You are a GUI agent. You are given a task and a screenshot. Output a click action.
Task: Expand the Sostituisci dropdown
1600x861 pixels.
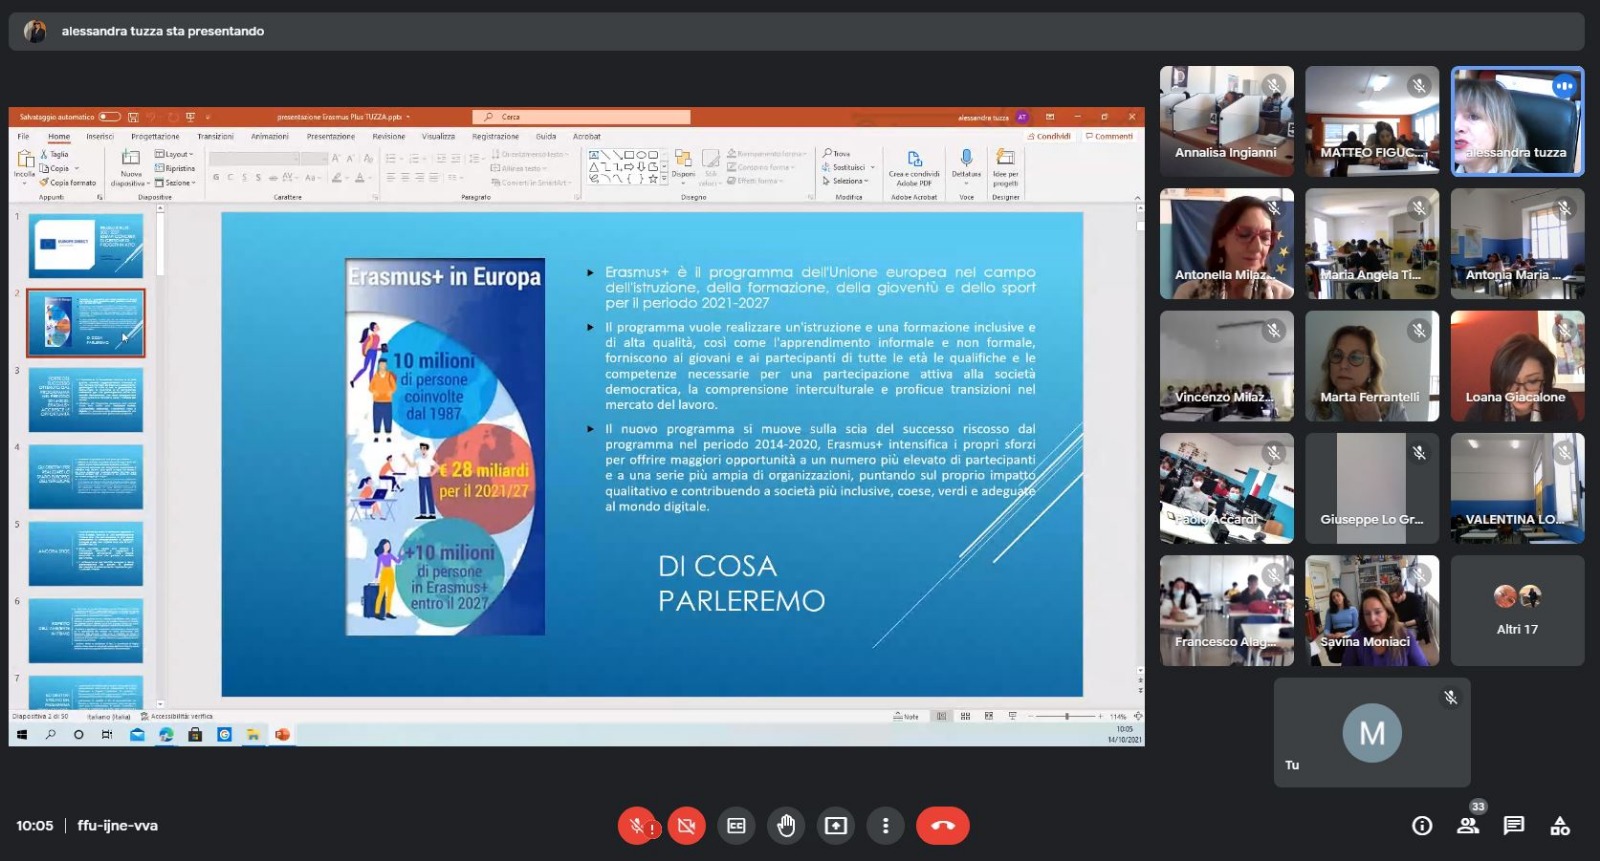(x=873, y=167)
